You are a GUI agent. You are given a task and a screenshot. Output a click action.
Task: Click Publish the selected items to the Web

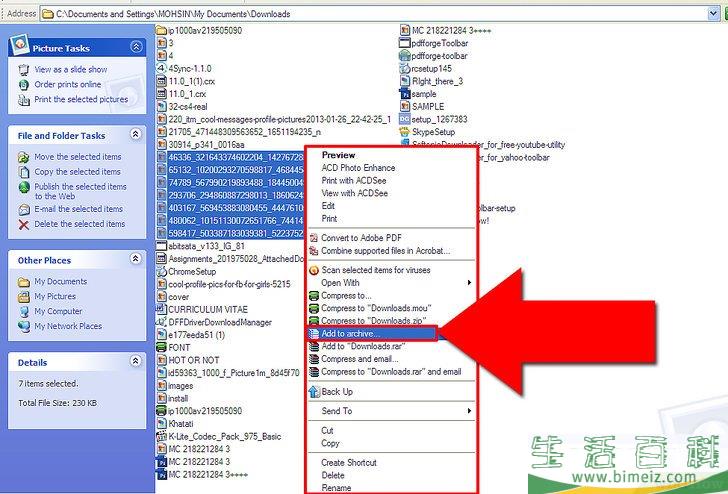(80, 191)
